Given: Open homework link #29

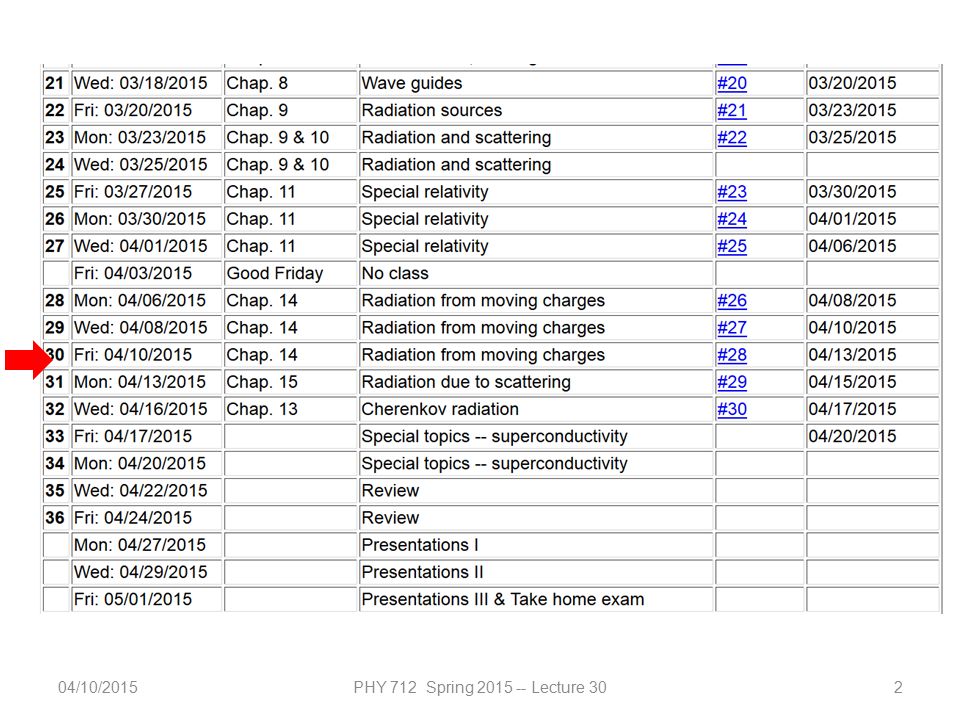Looking at the screenshot, I should tap(732, 382).
